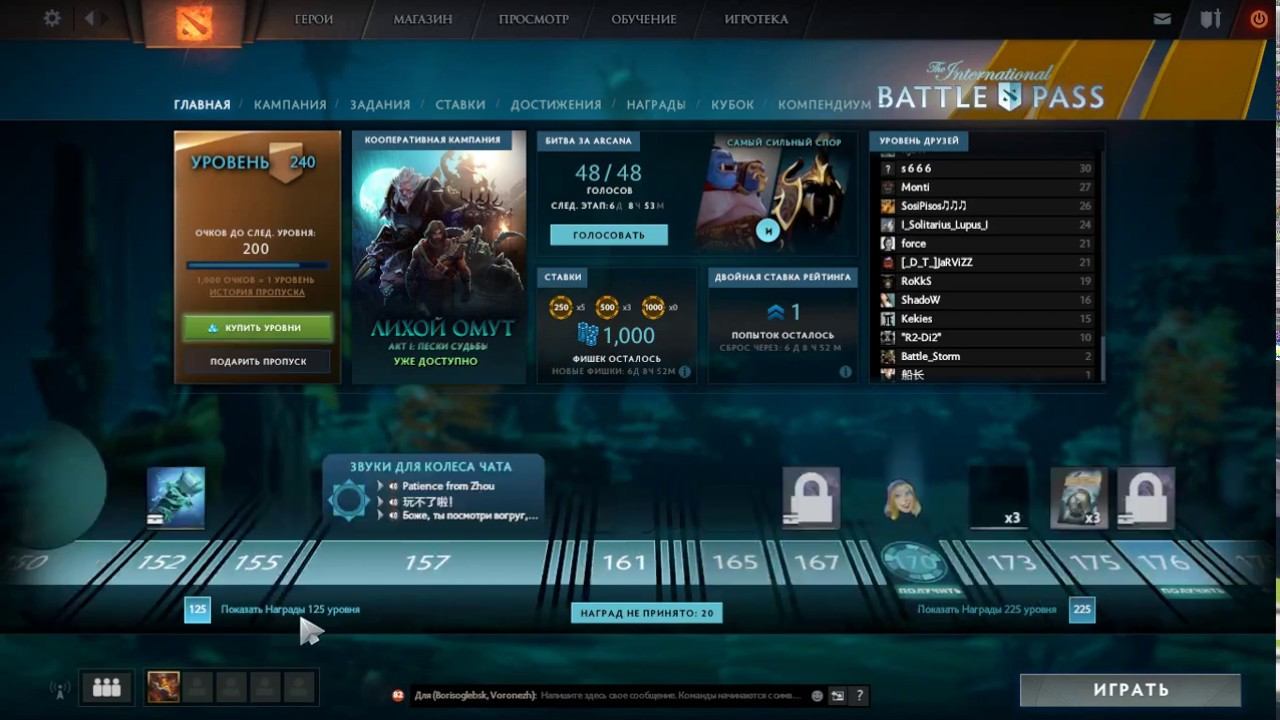1280x720 pixels.
Task: Click the Подарить пропуск button
Action: [256, 361]
